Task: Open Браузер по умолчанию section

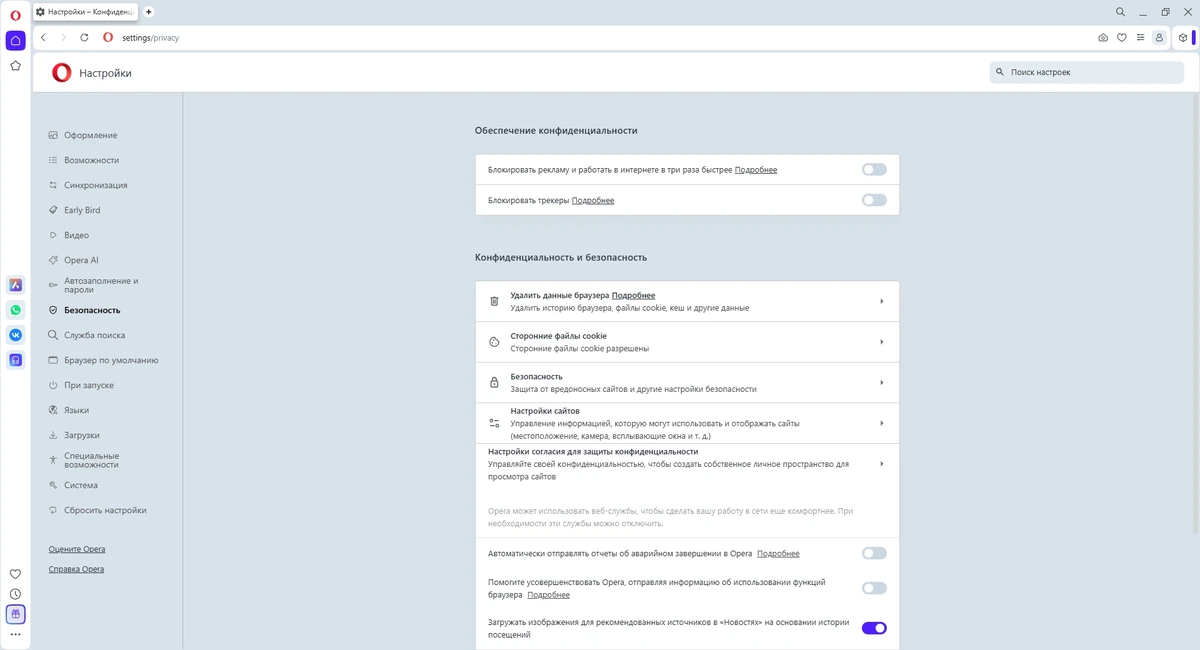Action: pyautogui.click(x=111, y=360)
